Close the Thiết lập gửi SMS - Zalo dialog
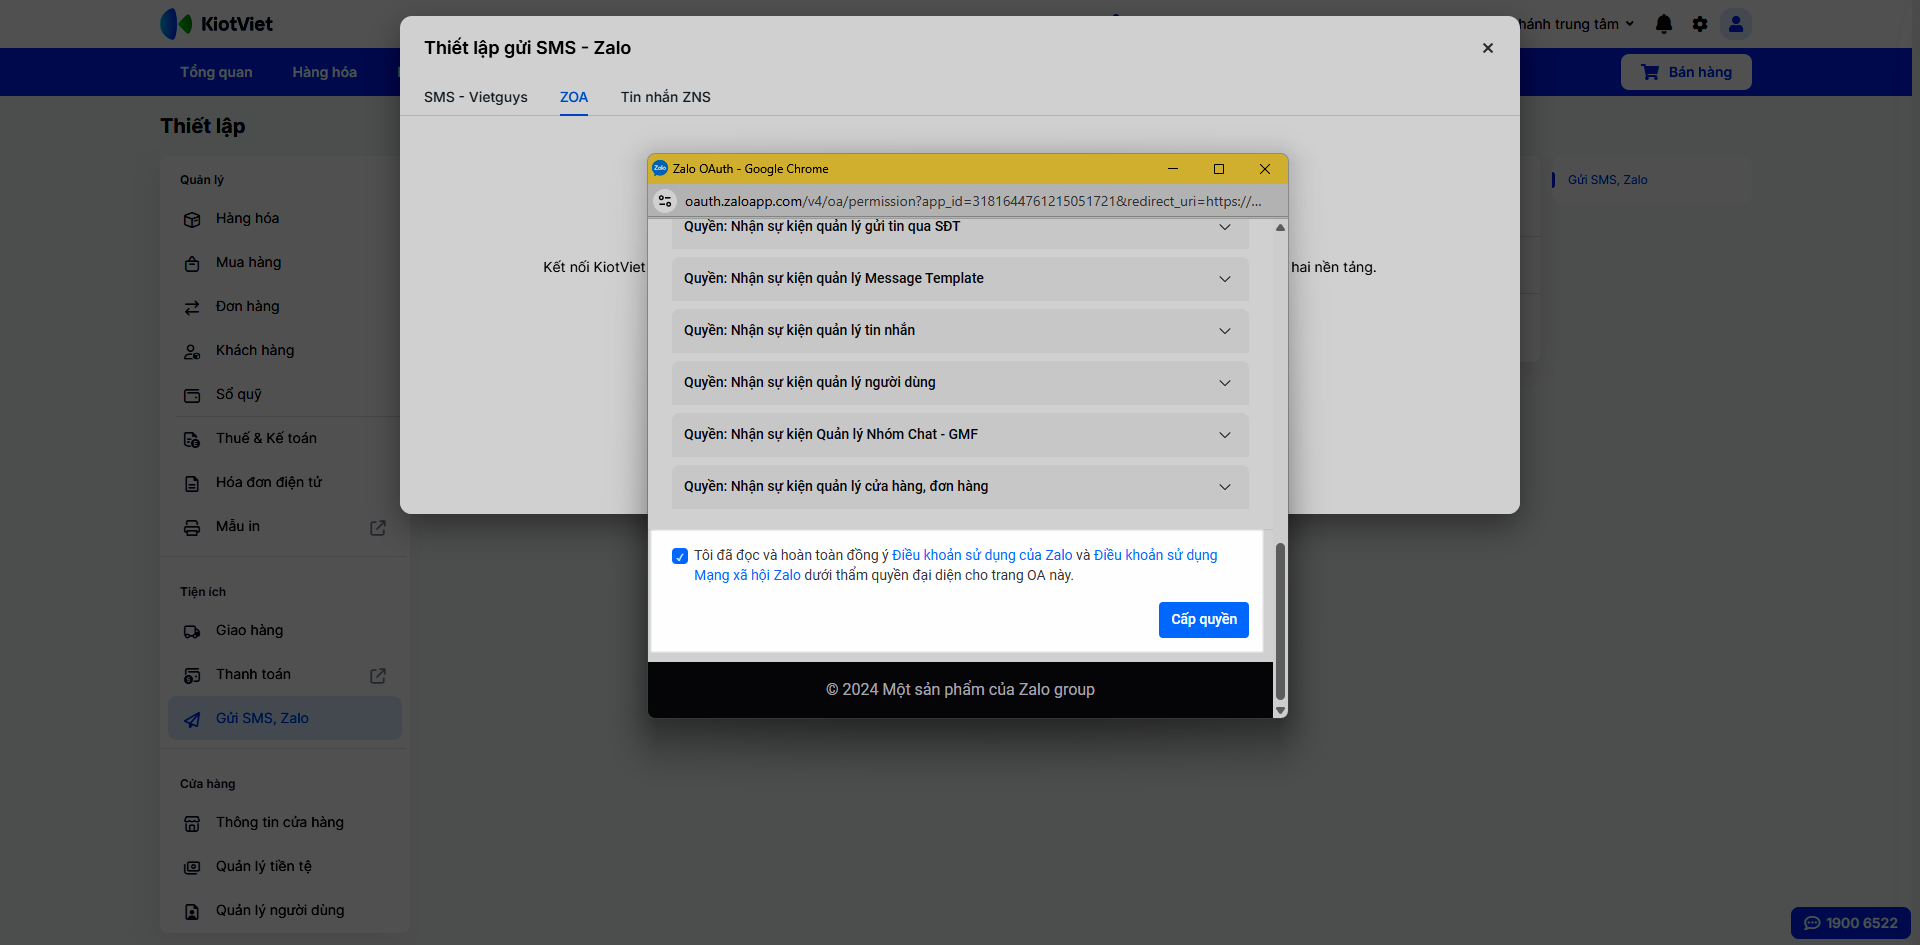 1488,48
